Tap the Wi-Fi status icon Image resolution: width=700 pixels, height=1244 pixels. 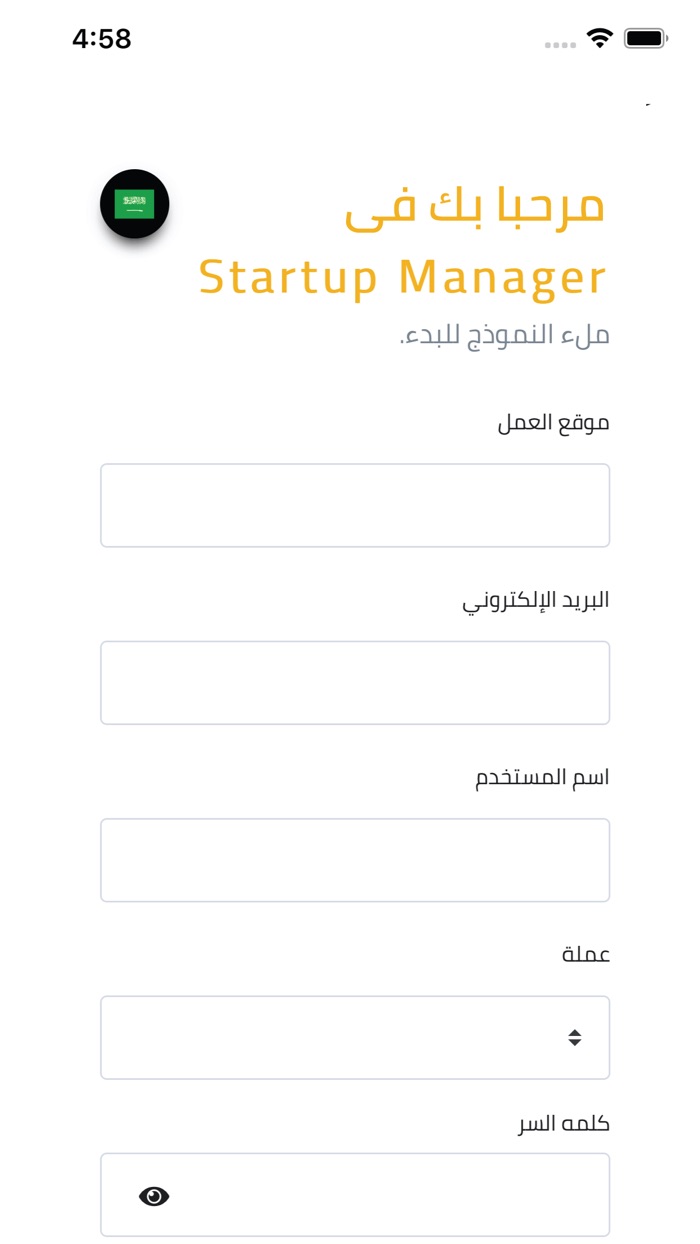click(x=597, y=36)
